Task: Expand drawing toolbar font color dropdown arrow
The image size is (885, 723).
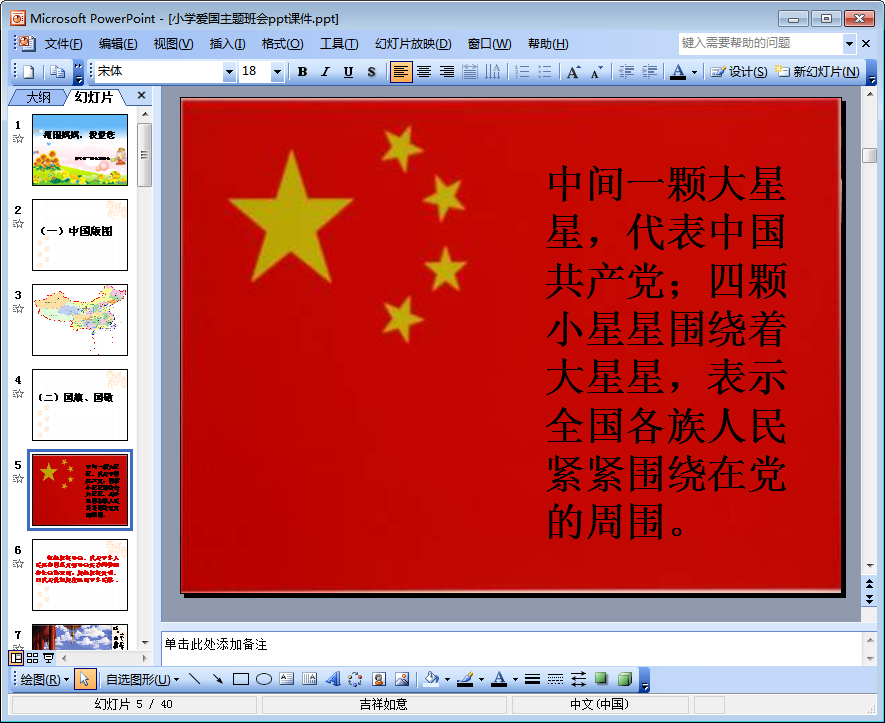Action: click(515, 679)
